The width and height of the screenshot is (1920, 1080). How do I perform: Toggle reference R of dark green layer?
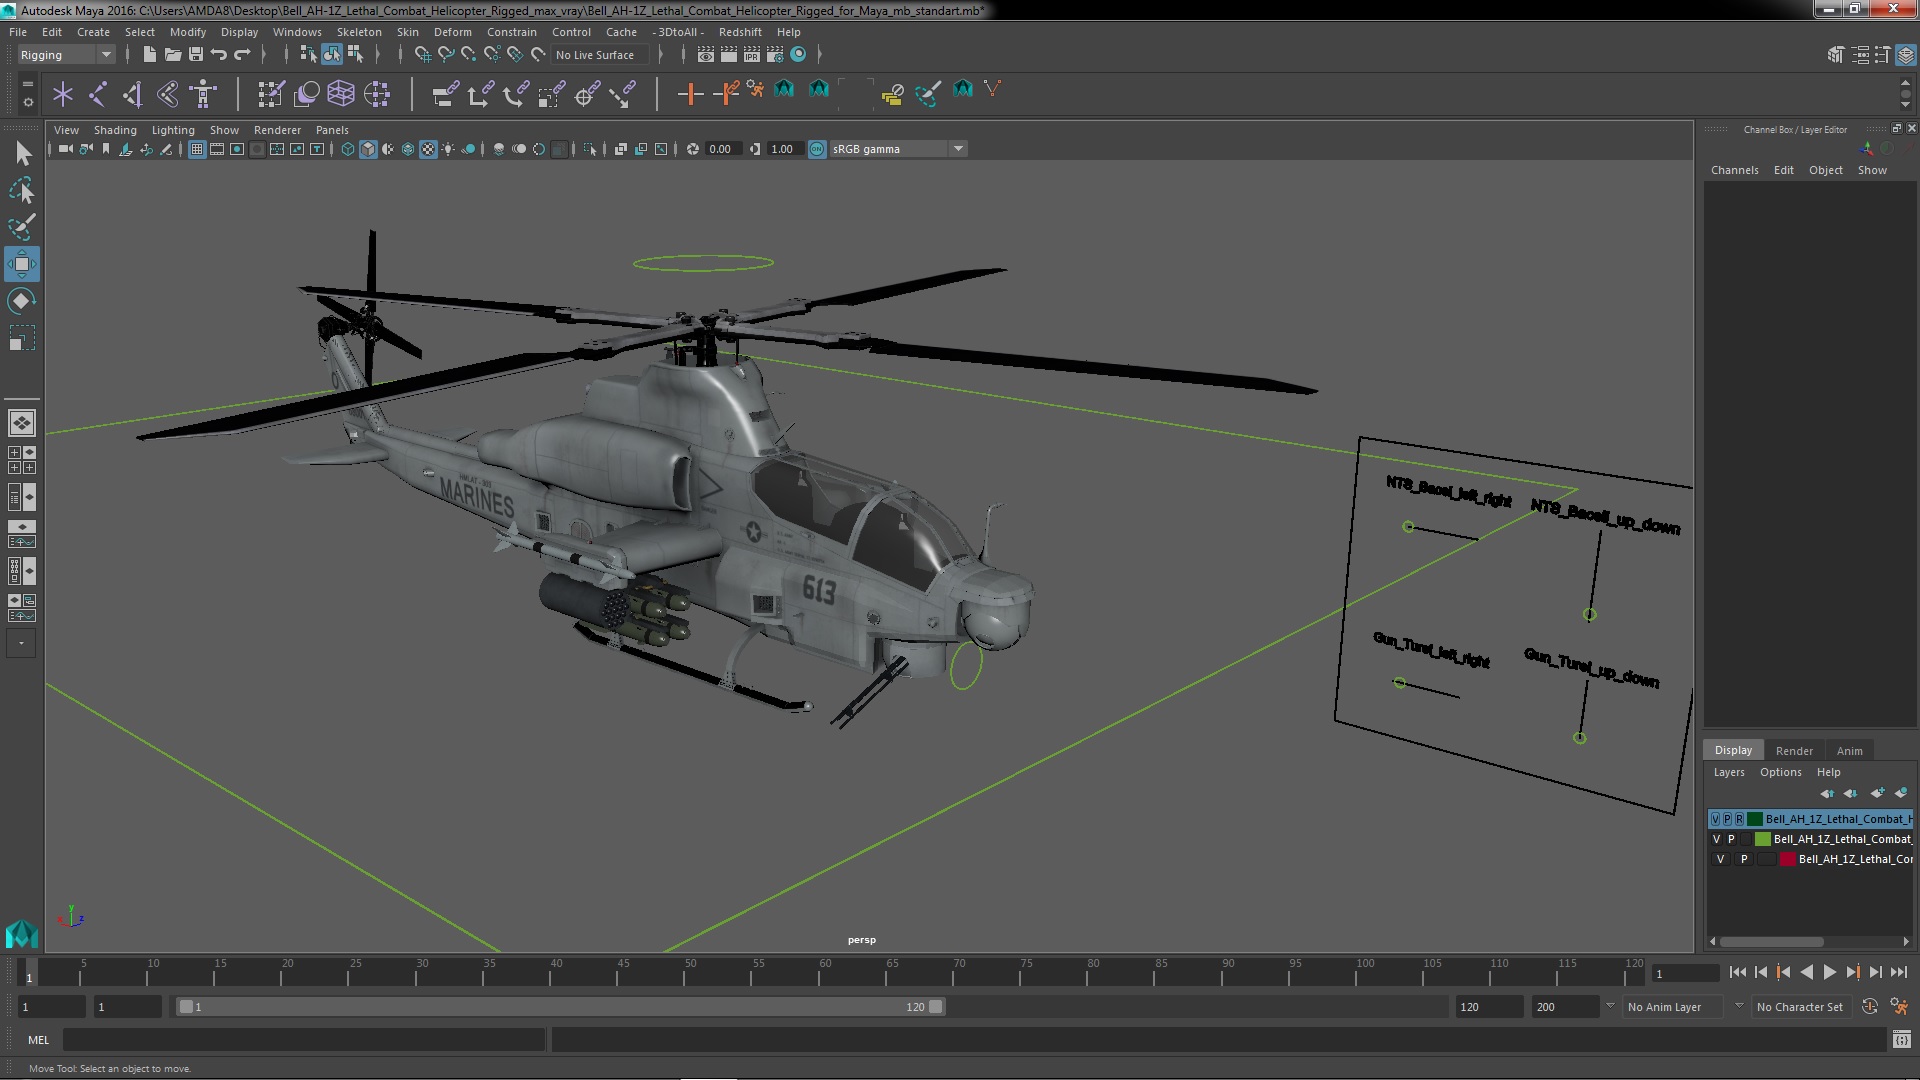tap(1739, 819)
